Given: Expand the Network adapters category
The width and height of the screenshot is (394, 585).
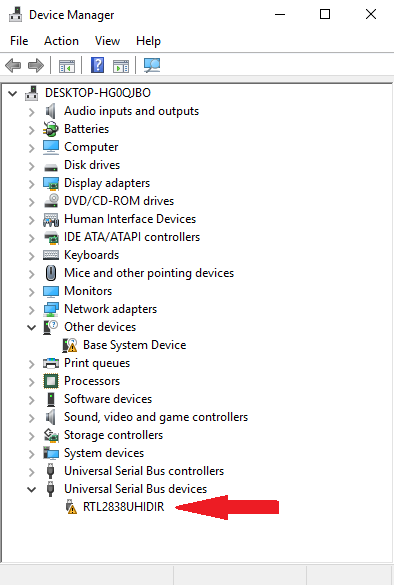Looking at the screenshot, I should tap(32, 310).
